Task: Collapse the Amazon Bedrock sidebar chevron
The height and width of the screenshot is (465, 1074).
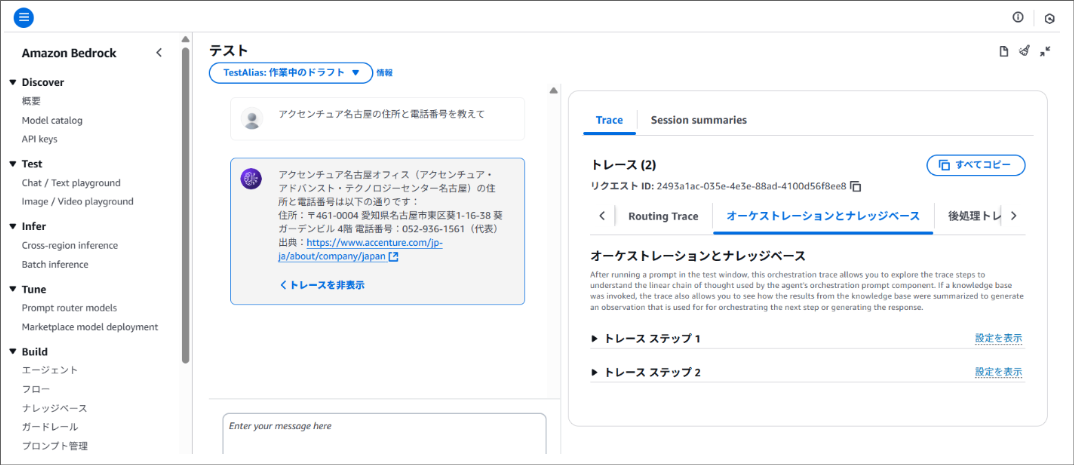Action: click(159, 53)
